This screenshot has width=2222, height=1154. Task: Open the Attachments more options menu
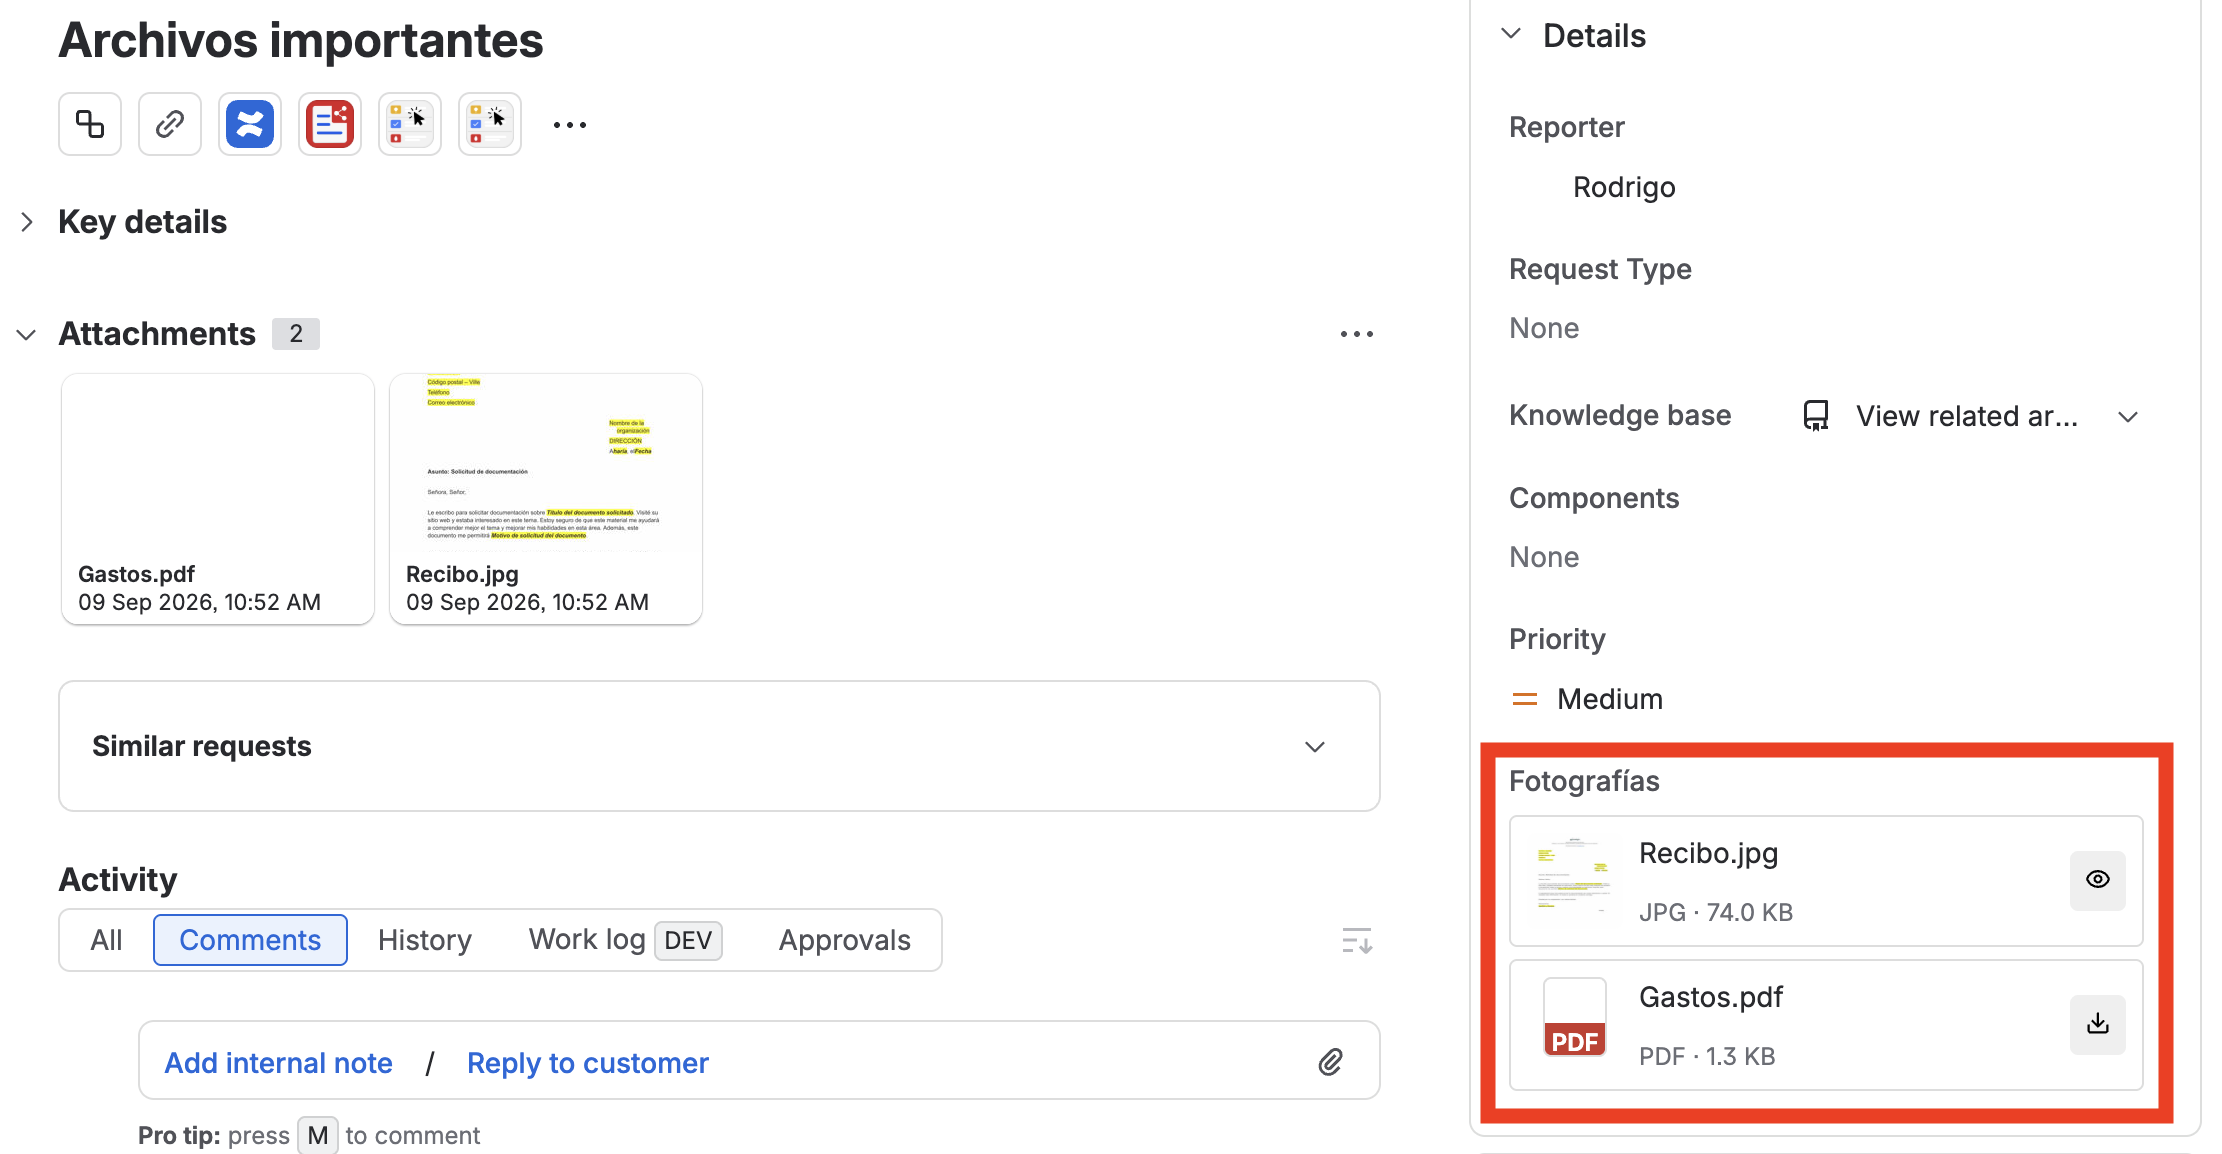[x=1357, y=334]
